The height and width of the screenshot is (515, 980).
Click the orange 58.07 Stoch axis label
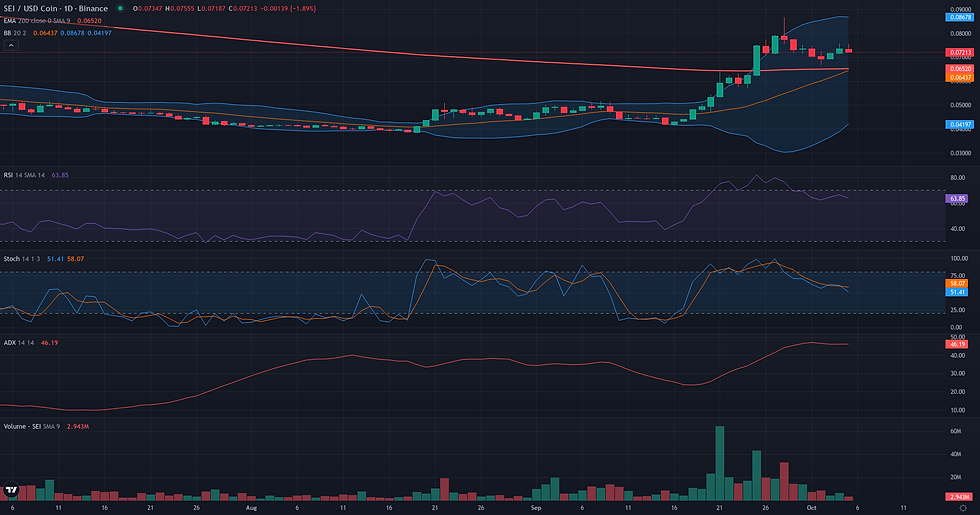pos(957,283)
